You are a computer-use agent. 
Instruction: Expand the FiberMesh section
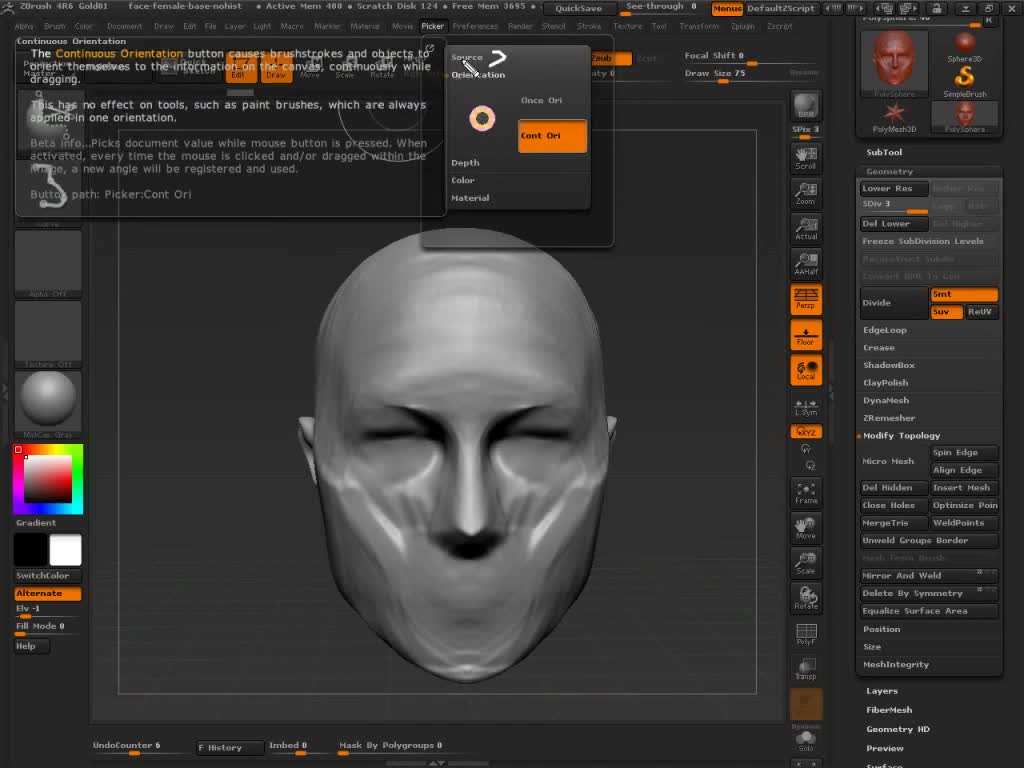click(x=889, y=710)
